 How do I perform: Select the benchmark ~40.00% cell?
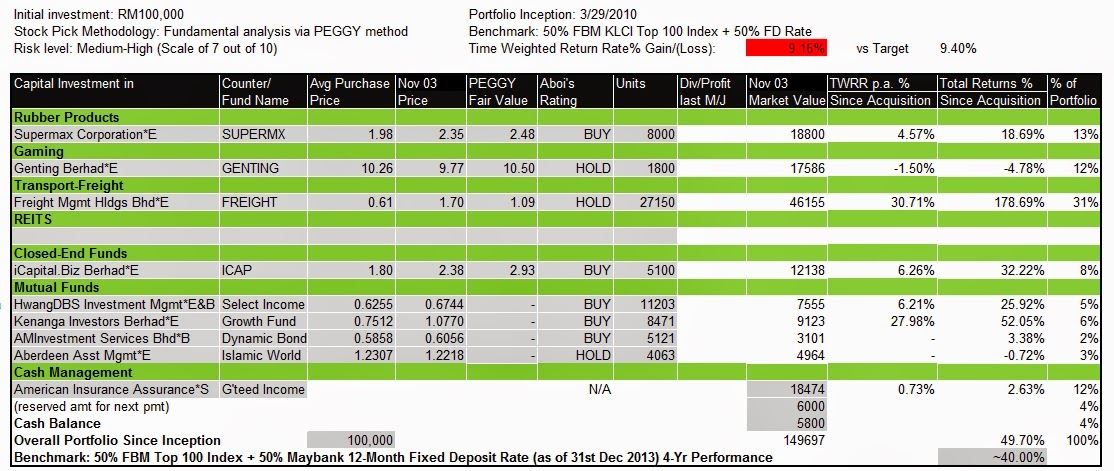[993, 458]
